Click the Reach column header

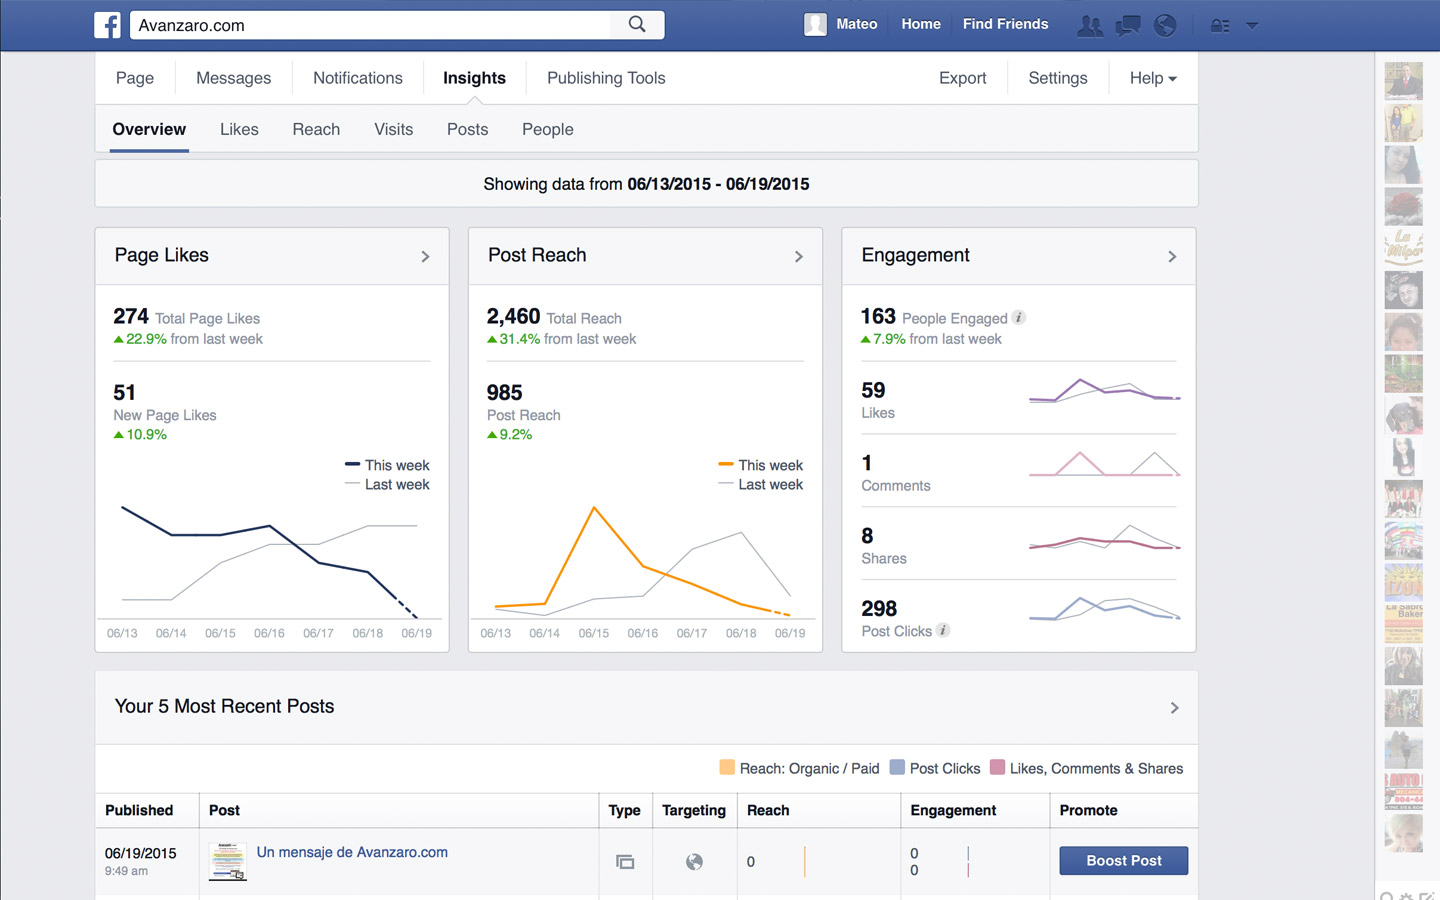tap(768, 810)
